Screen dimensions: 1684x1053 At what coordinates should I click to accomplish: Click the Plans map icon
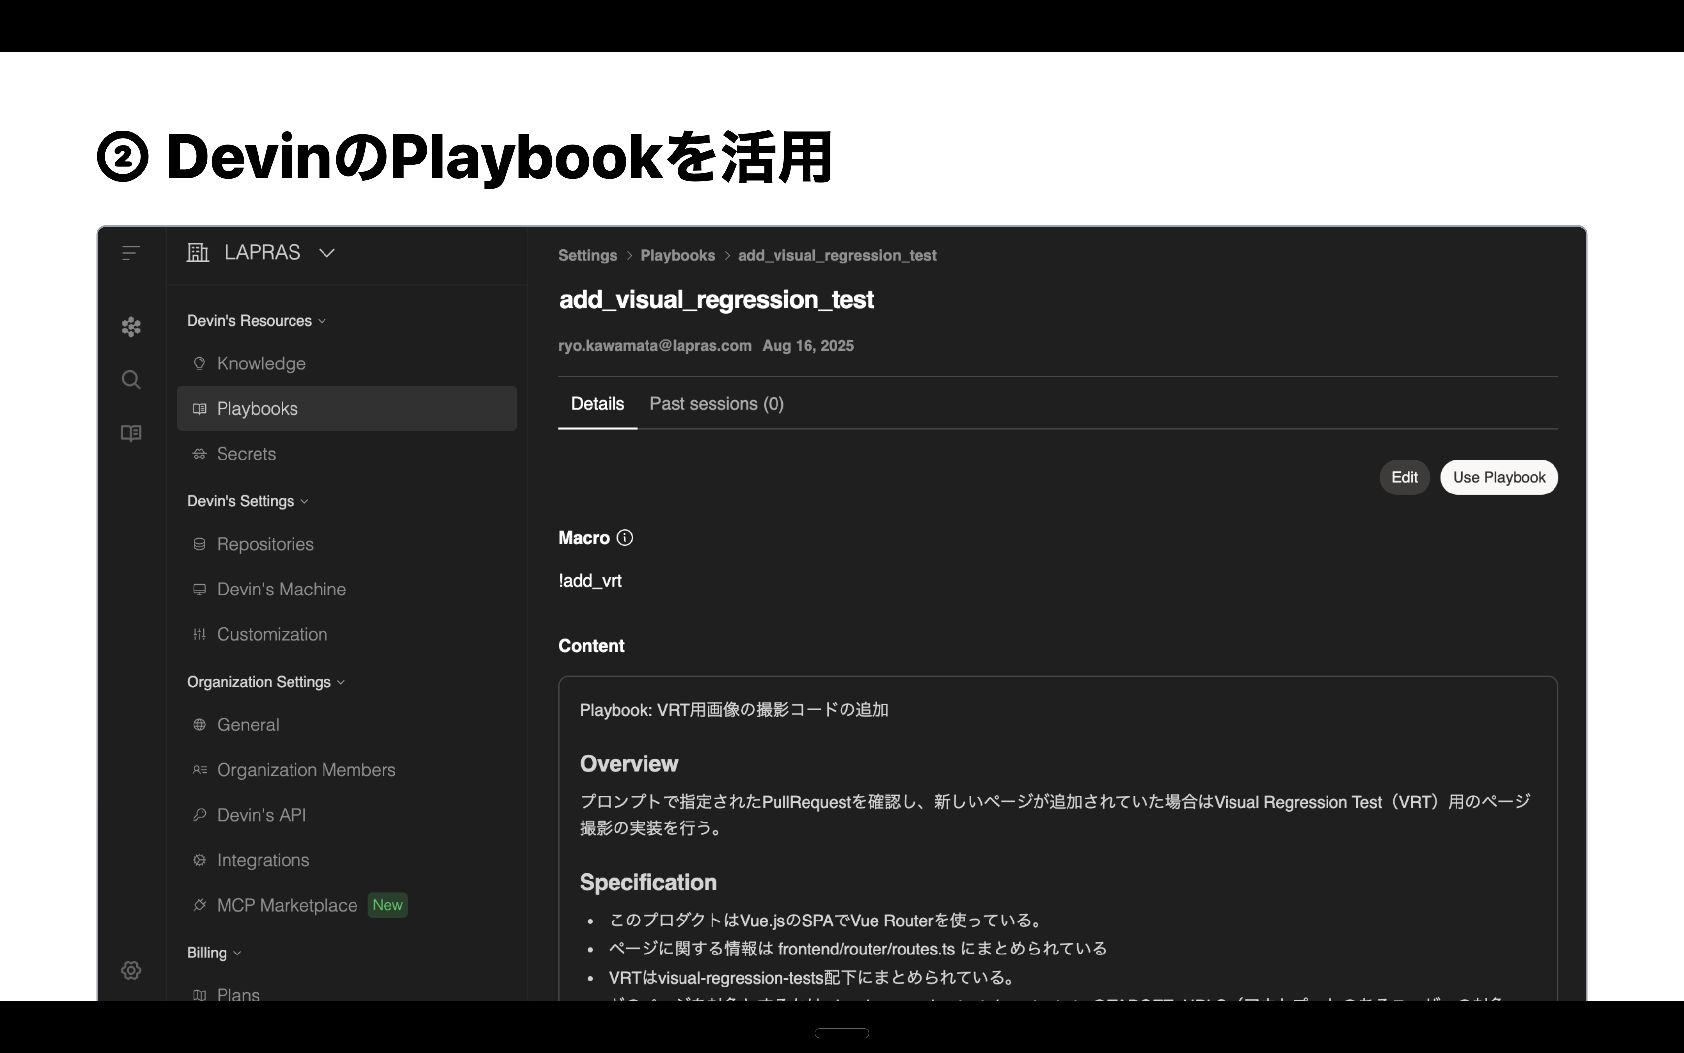[x=199, y=995]
